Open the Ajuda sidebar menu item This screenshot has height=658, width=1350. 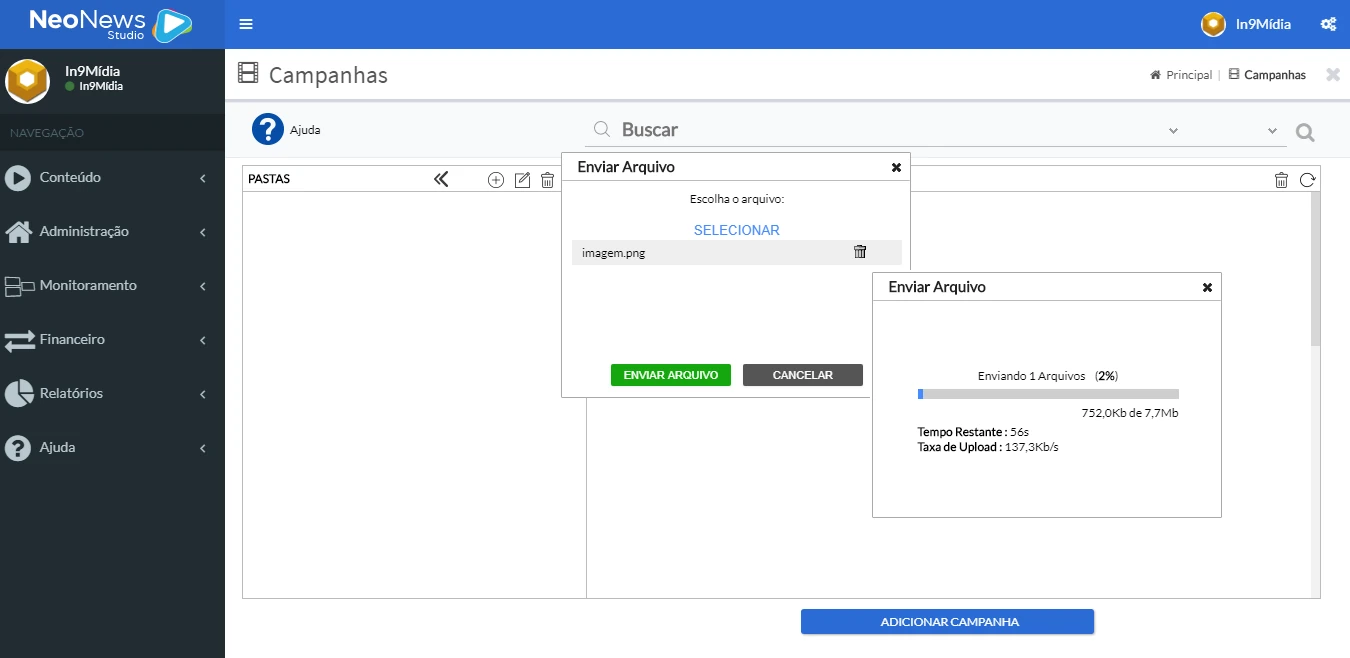112,448
